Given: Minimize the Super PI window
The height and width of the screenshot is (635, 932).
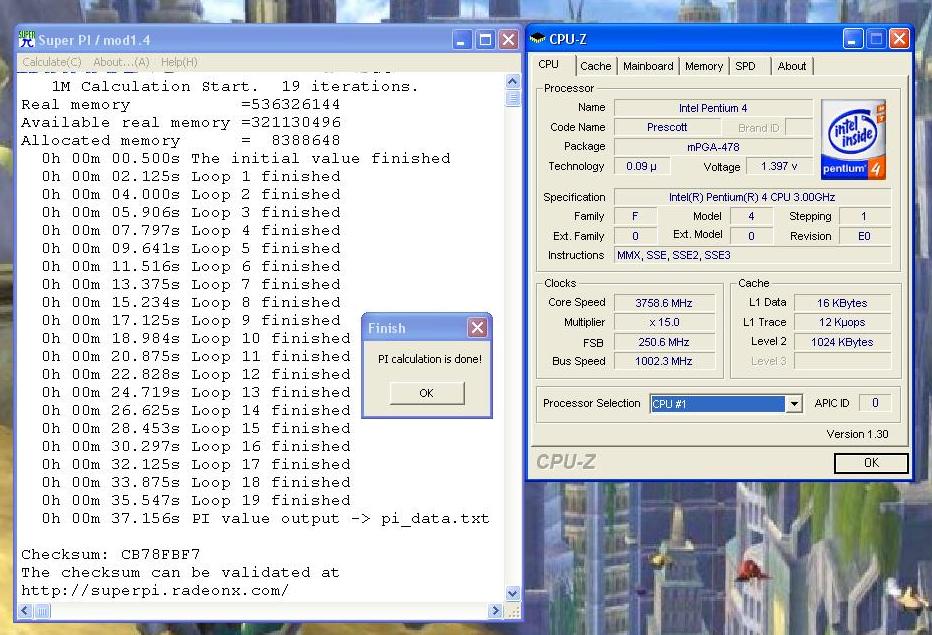Looking at the screenshot, I should [x=462, y=40].
